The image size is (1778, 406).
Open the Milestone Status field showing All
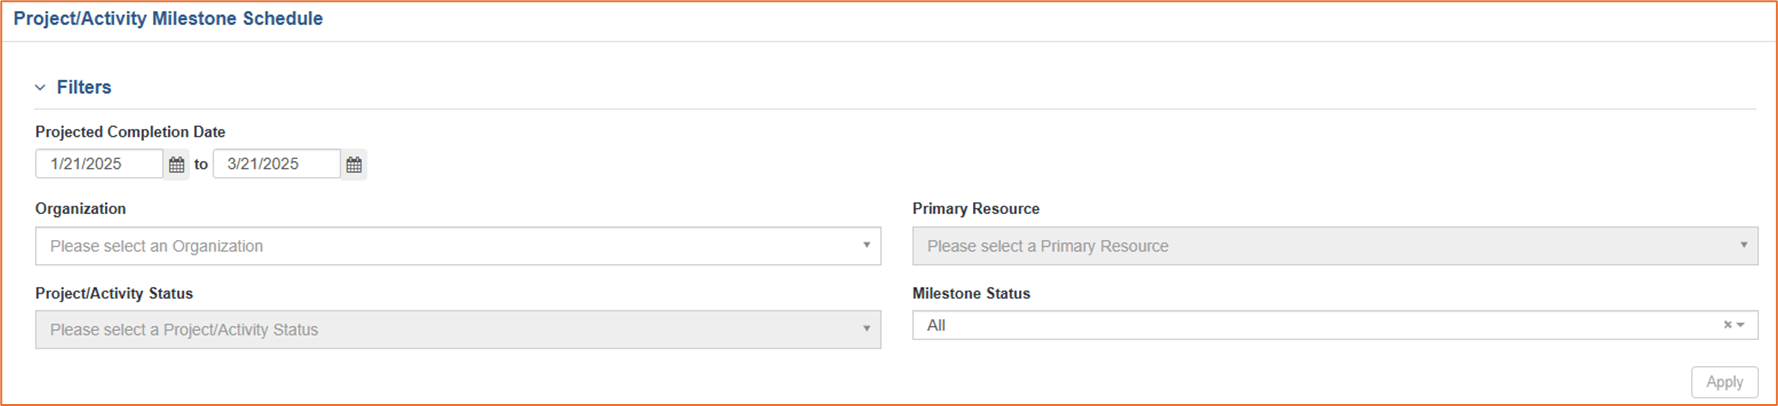pos(1335,325)
